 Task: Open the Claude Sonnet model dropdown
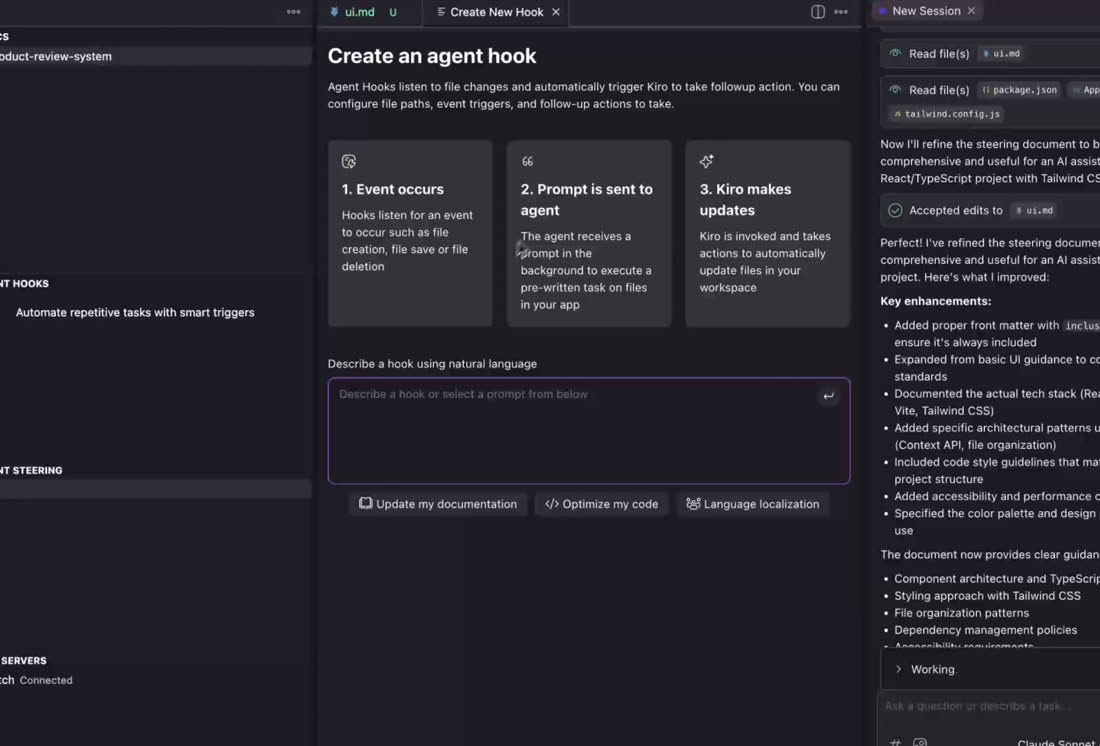1058,742
